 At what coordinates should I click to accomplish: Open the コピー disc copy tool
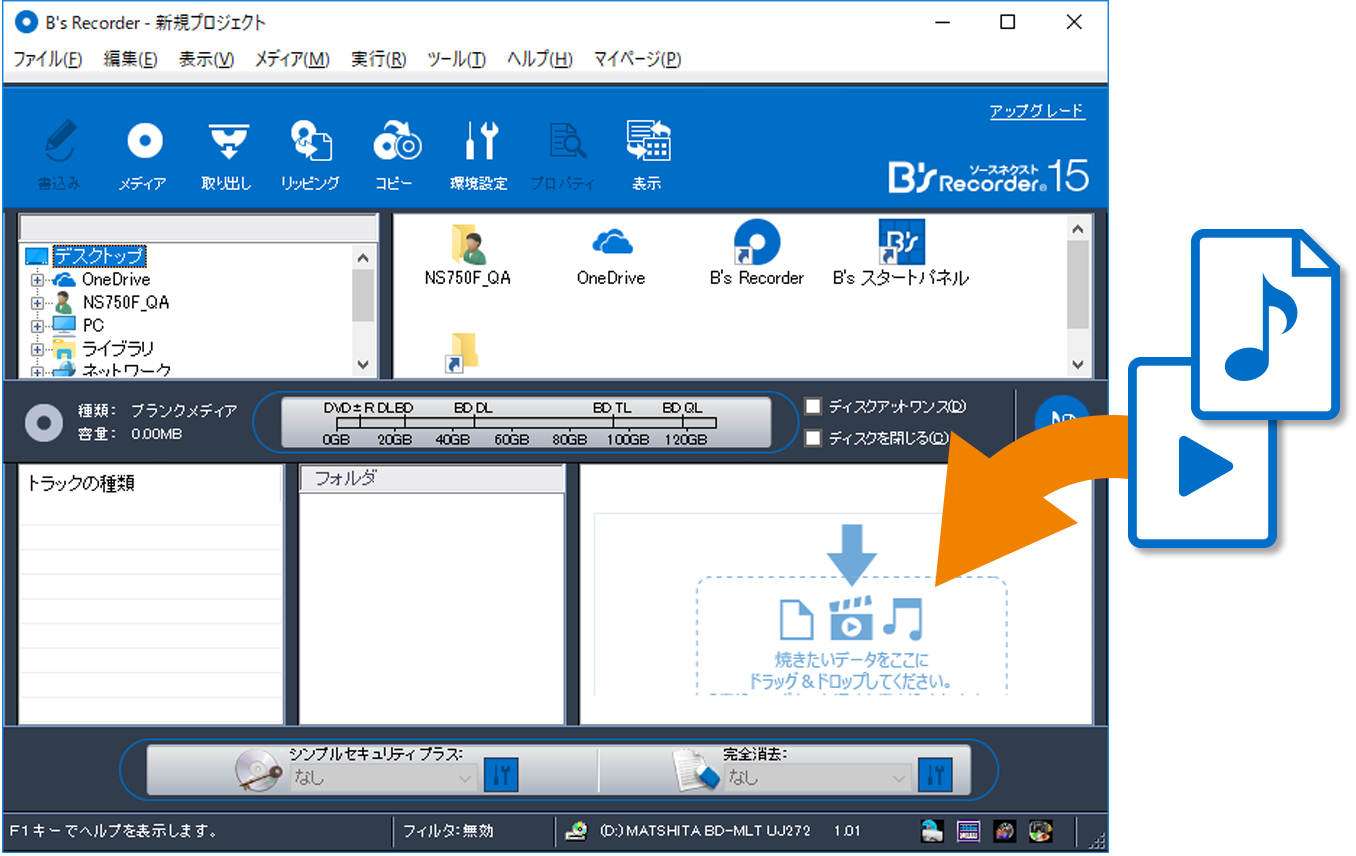tap(396, 142)
